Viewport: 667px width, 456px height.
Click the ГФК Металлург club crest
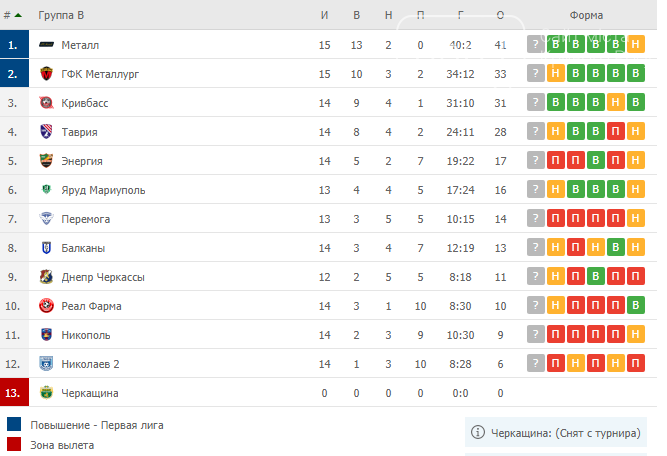click(x=46, y=74)
